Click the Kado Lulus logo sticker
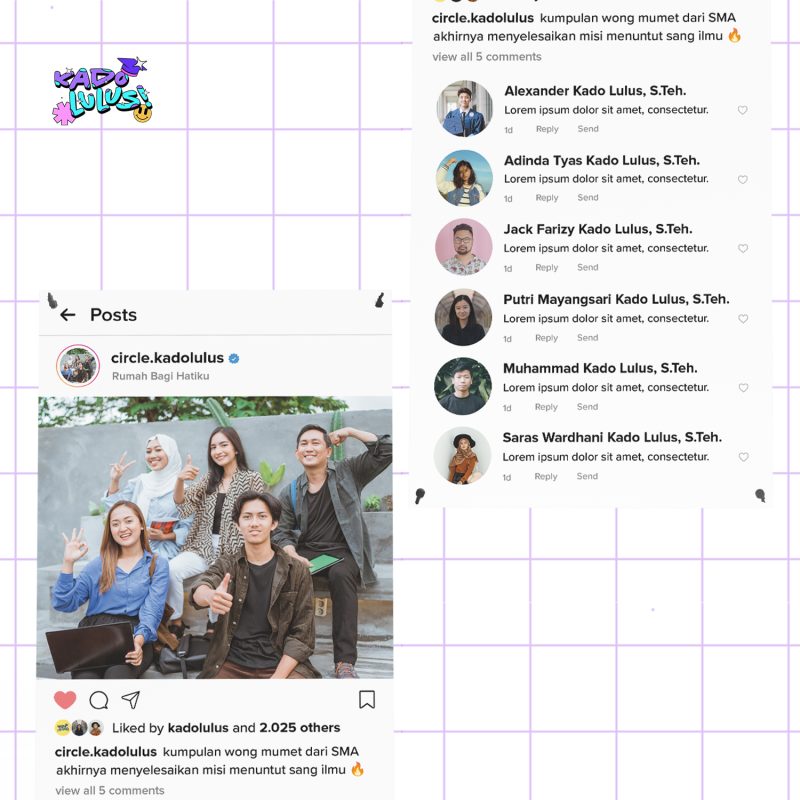 [103, 91]
